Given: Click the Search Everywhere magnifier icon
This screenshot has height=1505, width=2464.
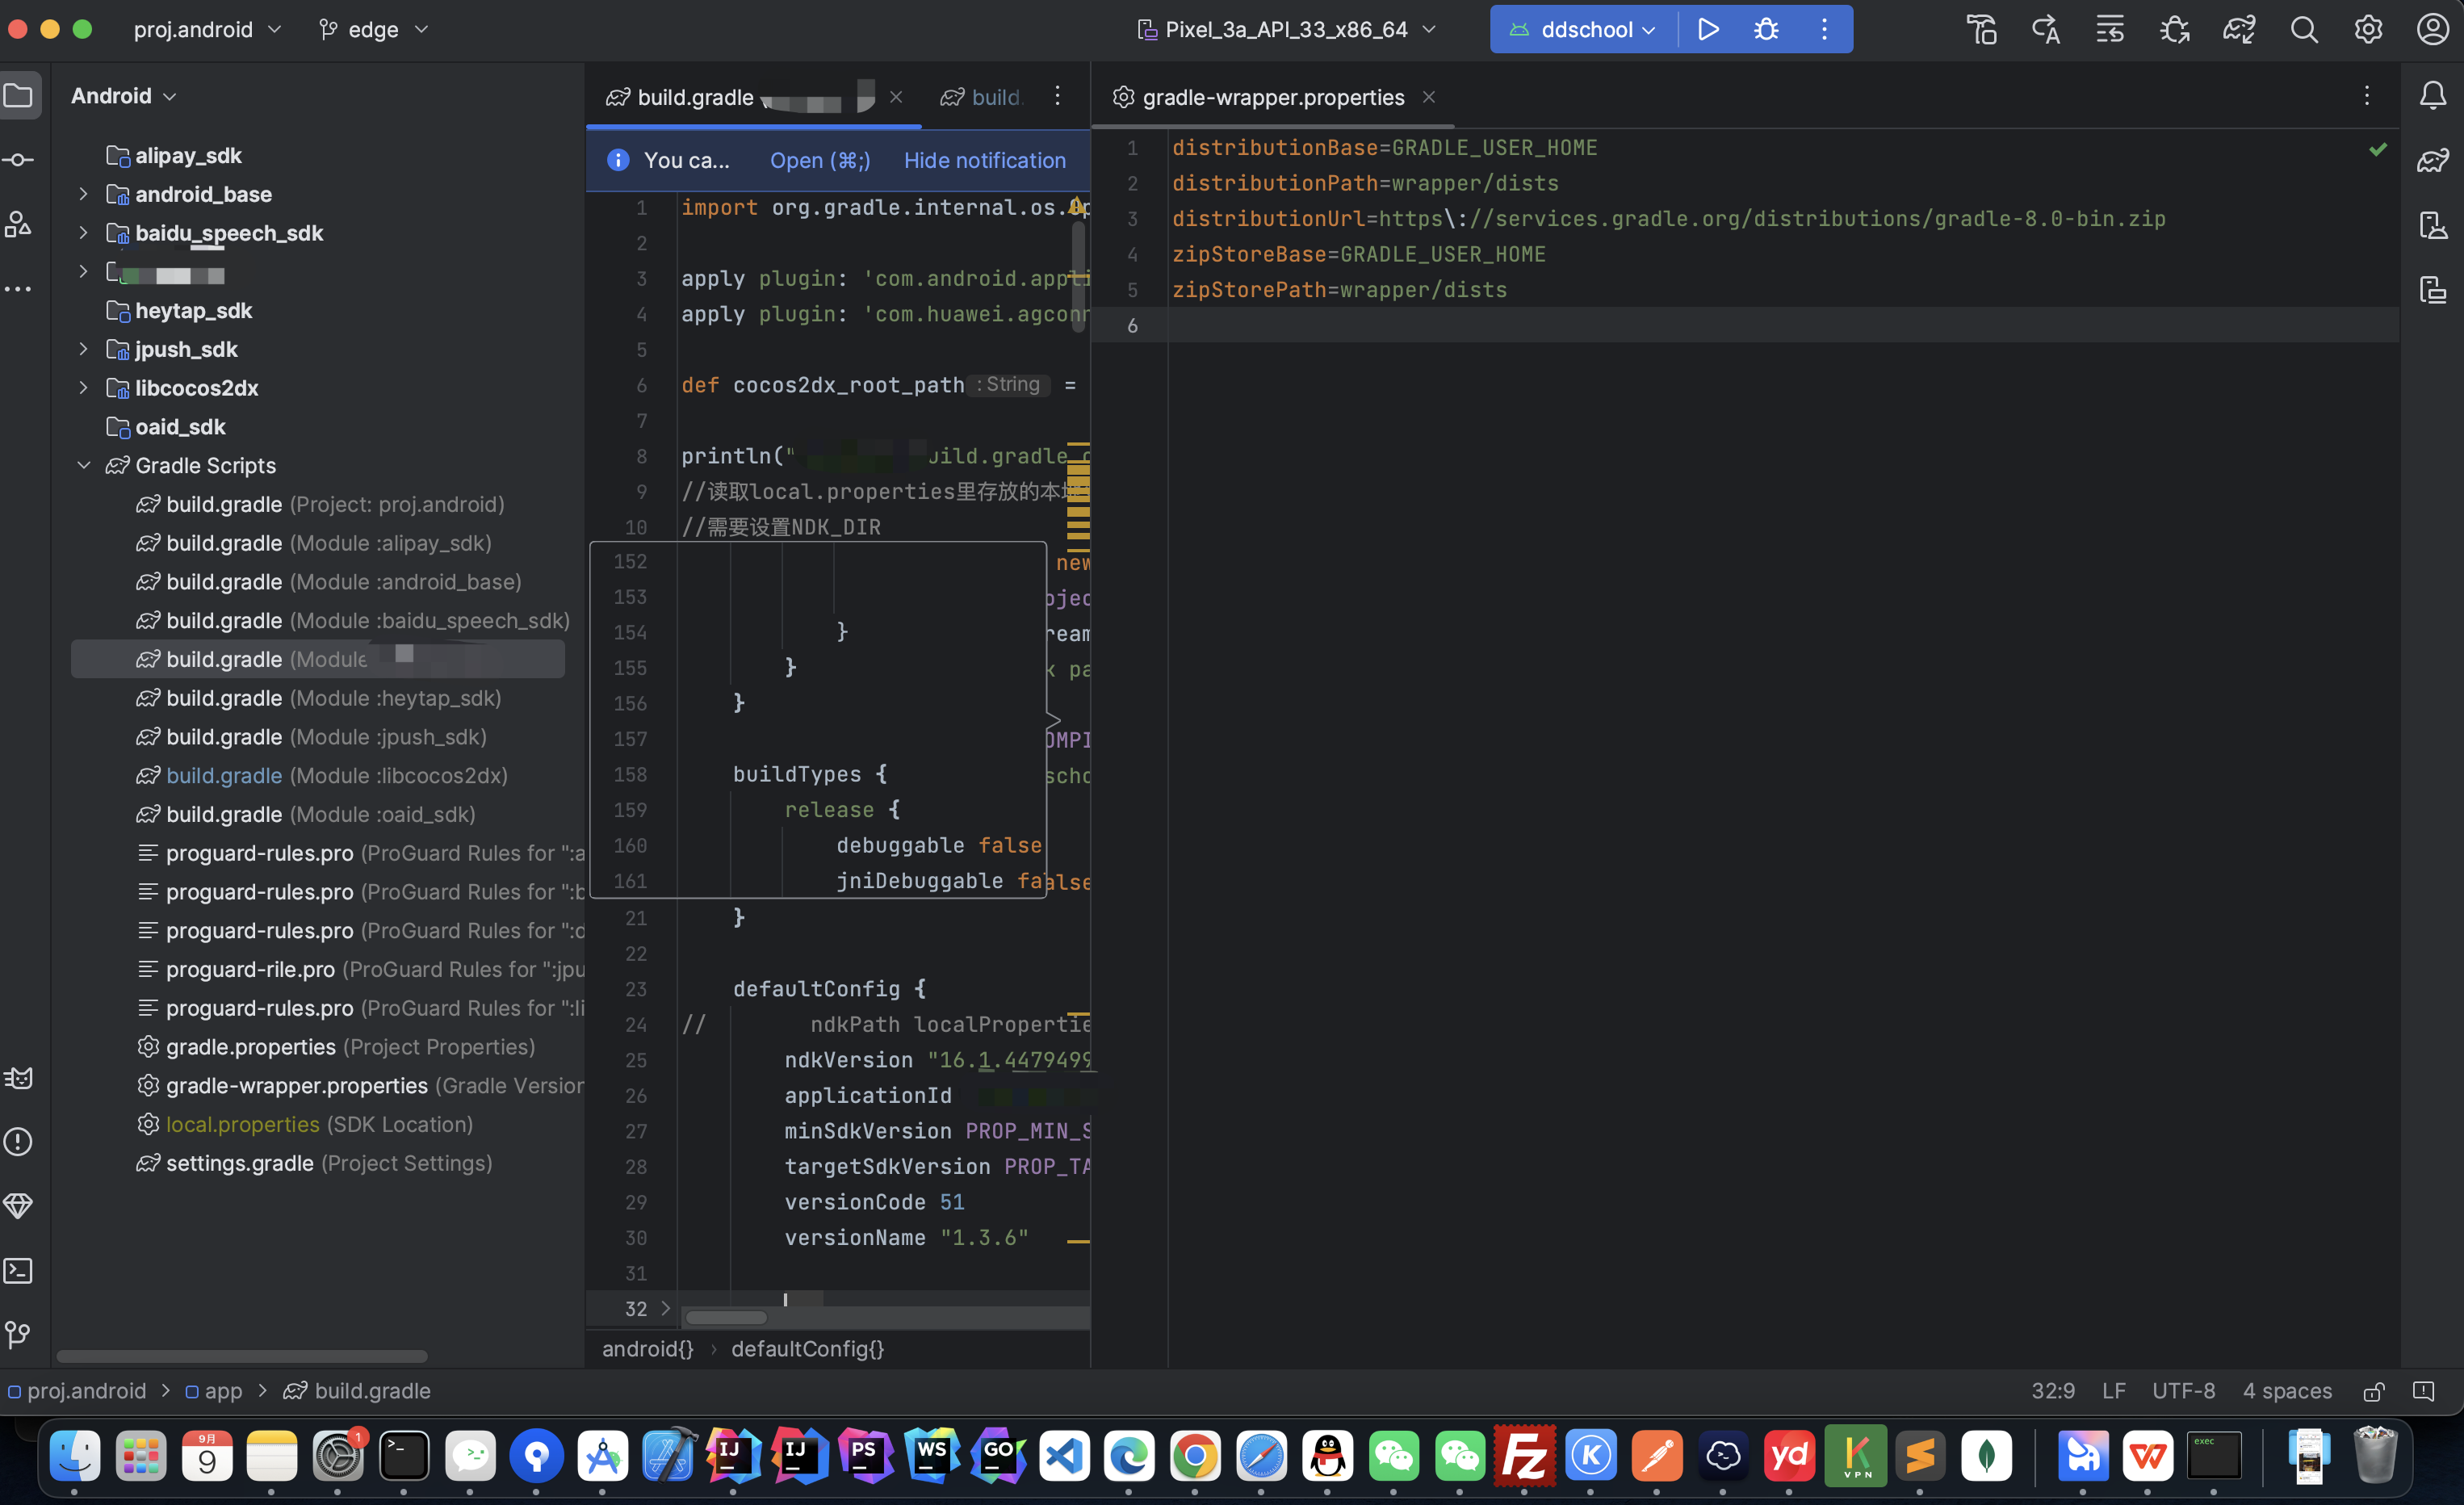Looking at the screenshot, I should pyautogui.click(x=2303, y=30).
